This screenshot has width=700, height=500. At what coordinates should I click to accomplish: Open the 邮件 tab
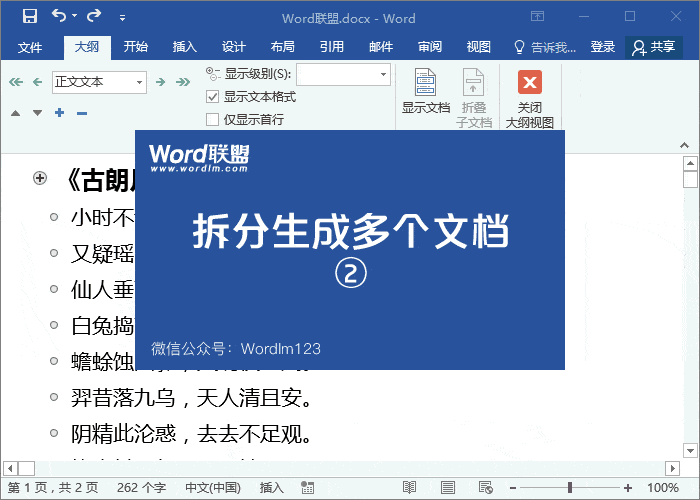(x=381, y=47)
